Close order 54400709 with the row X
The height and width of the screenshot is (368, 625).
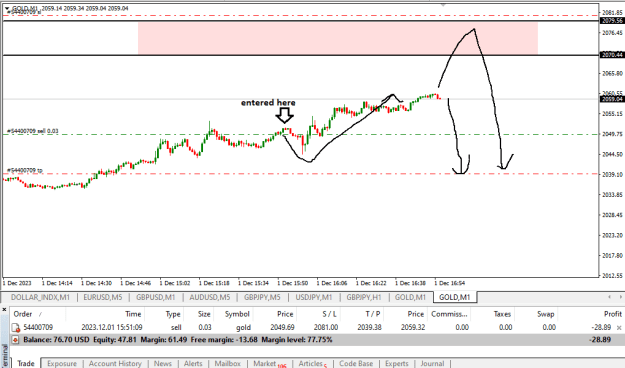[x=619, y=328]
